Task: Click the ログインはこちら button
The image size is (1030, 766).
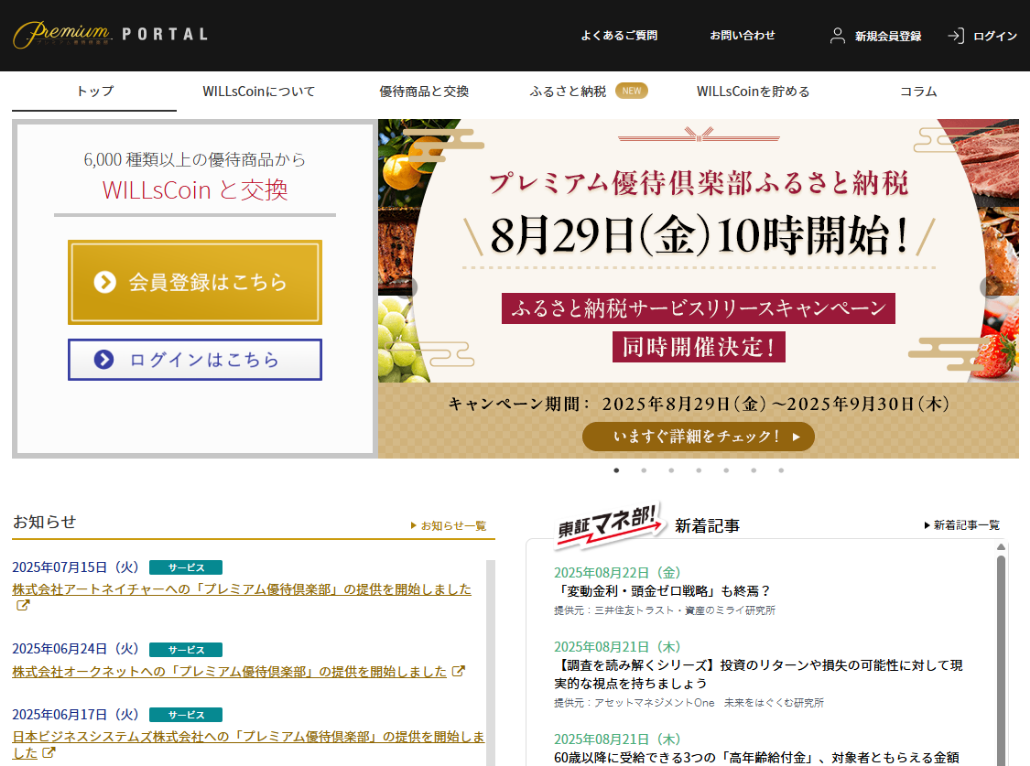Action: [195, 360]
